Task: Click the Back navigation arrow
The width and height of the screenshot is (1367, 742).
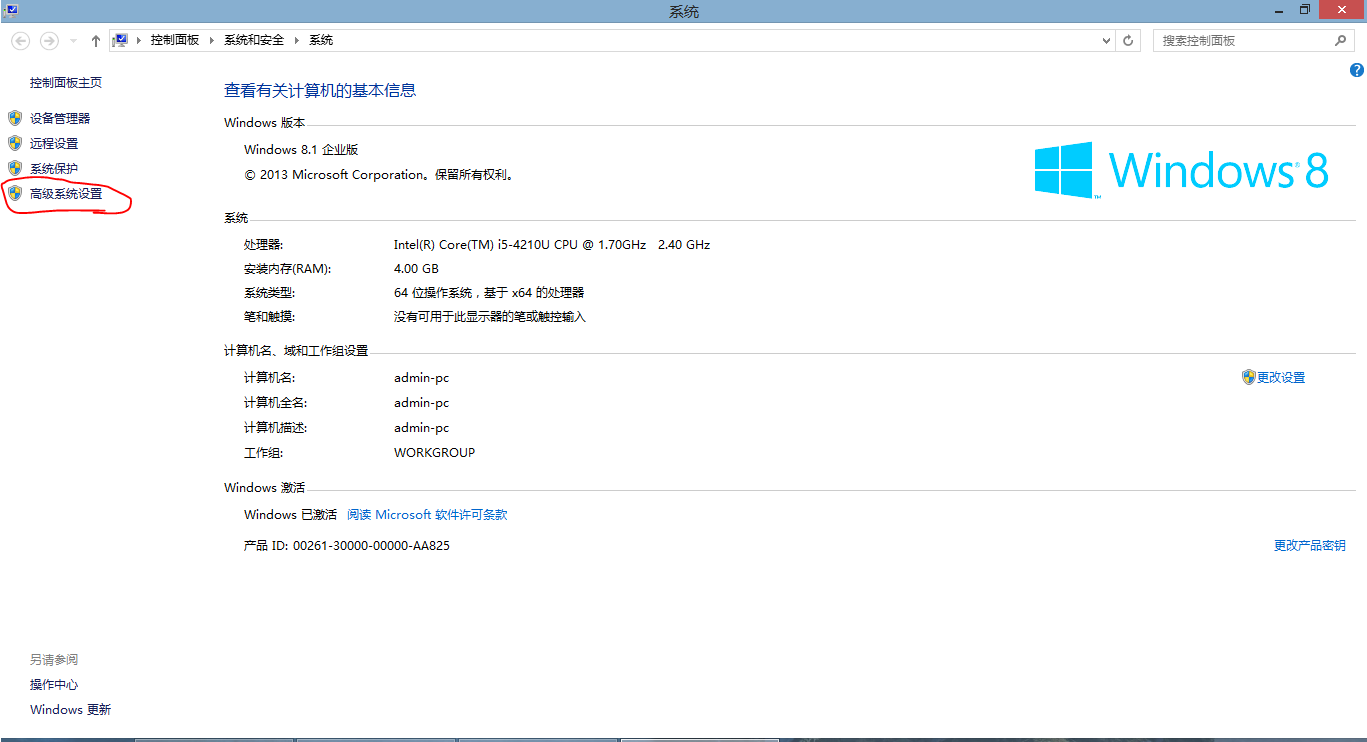Action: 21,41
